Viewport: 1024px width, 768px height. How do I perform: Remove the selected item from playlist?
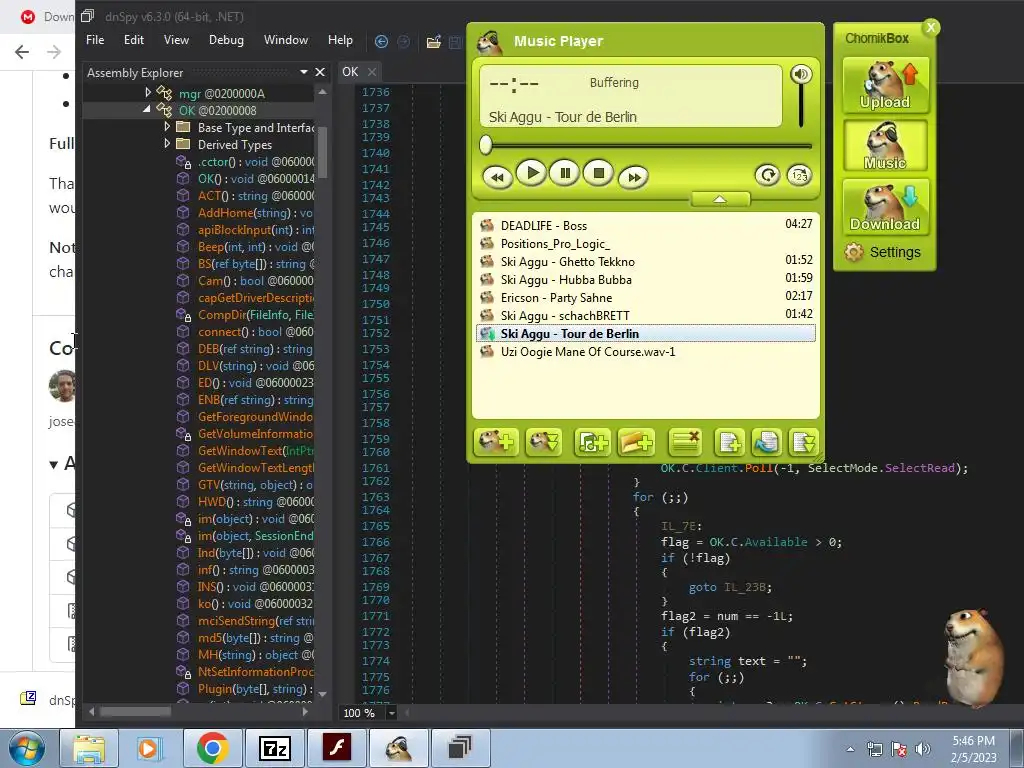point(685,443)
